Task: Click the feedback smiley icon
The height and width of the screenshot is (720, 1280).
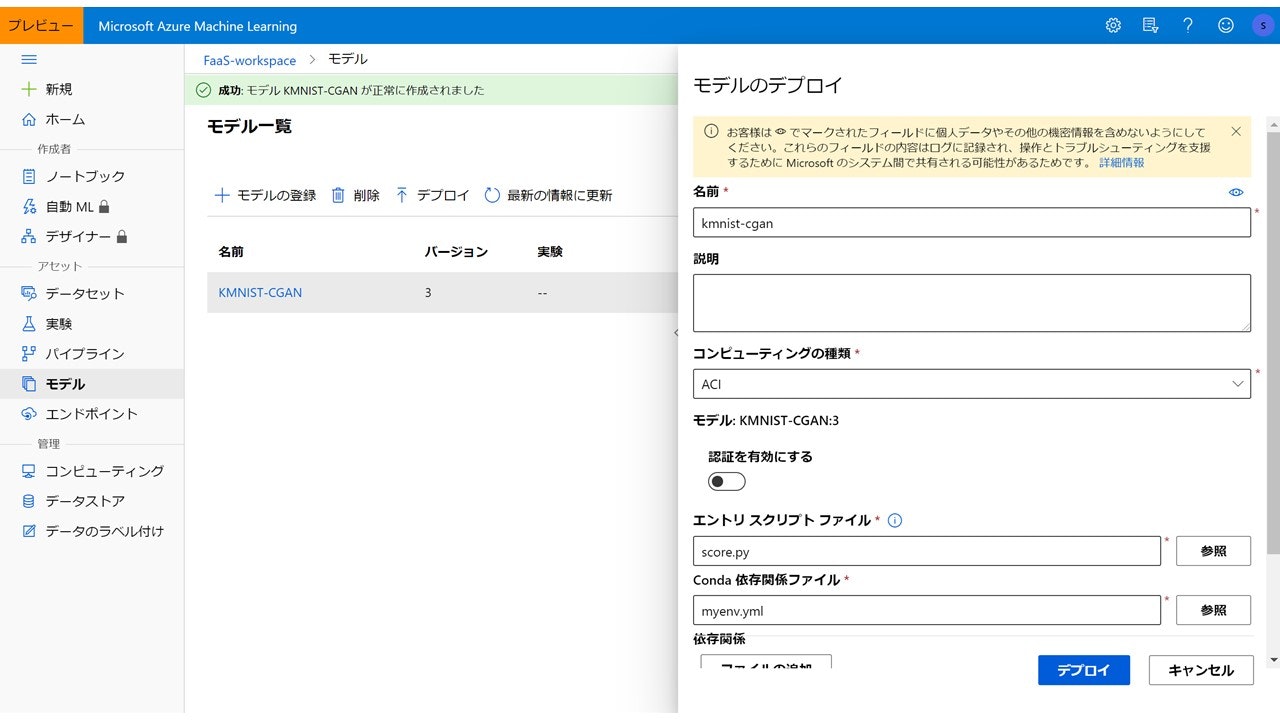Action: tap(1226, 26)
